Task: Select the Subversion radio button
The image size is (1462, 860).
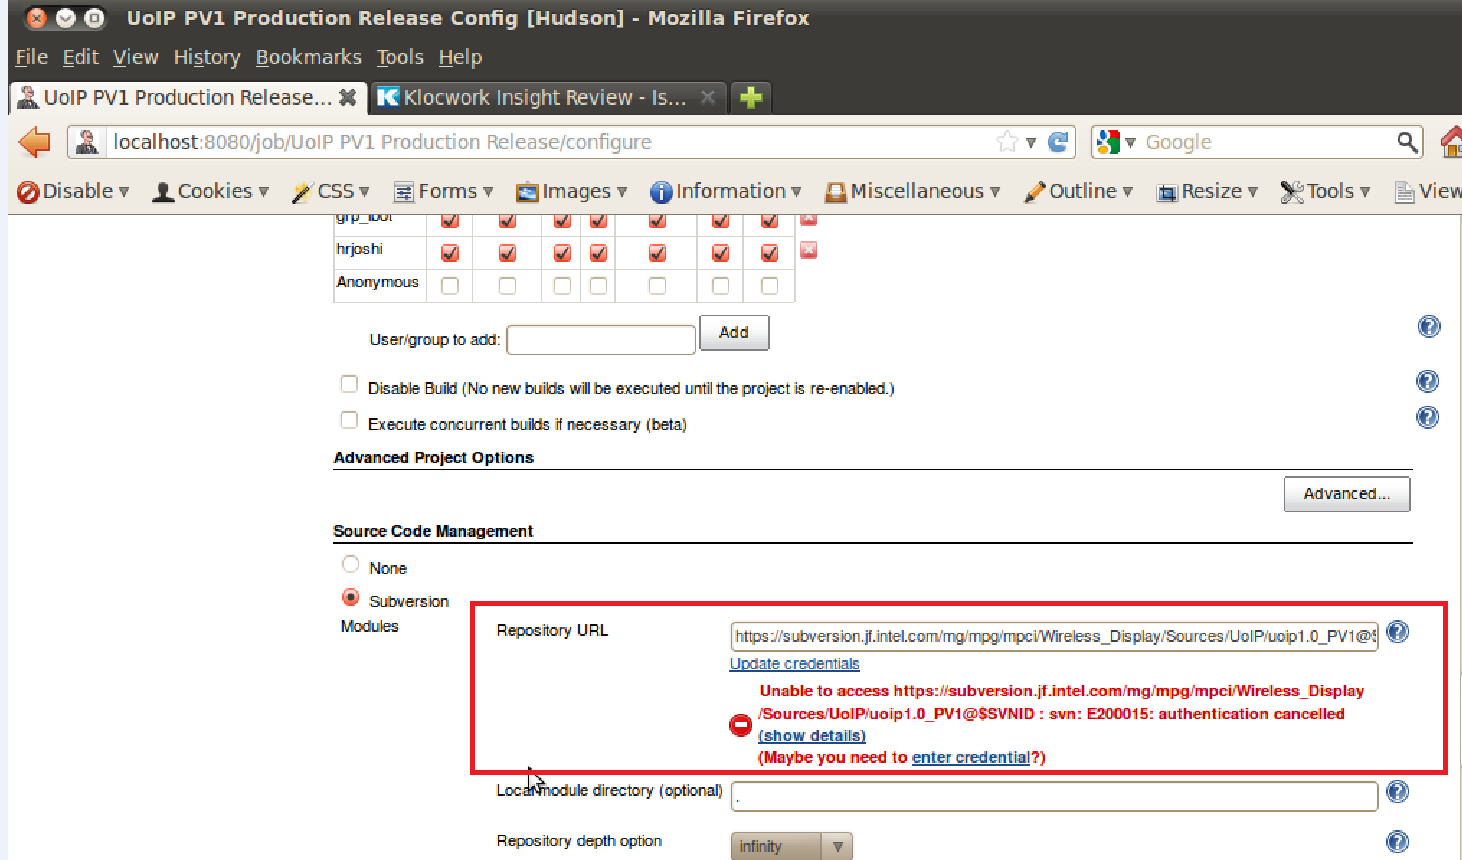Action: (x=350, y=597)
